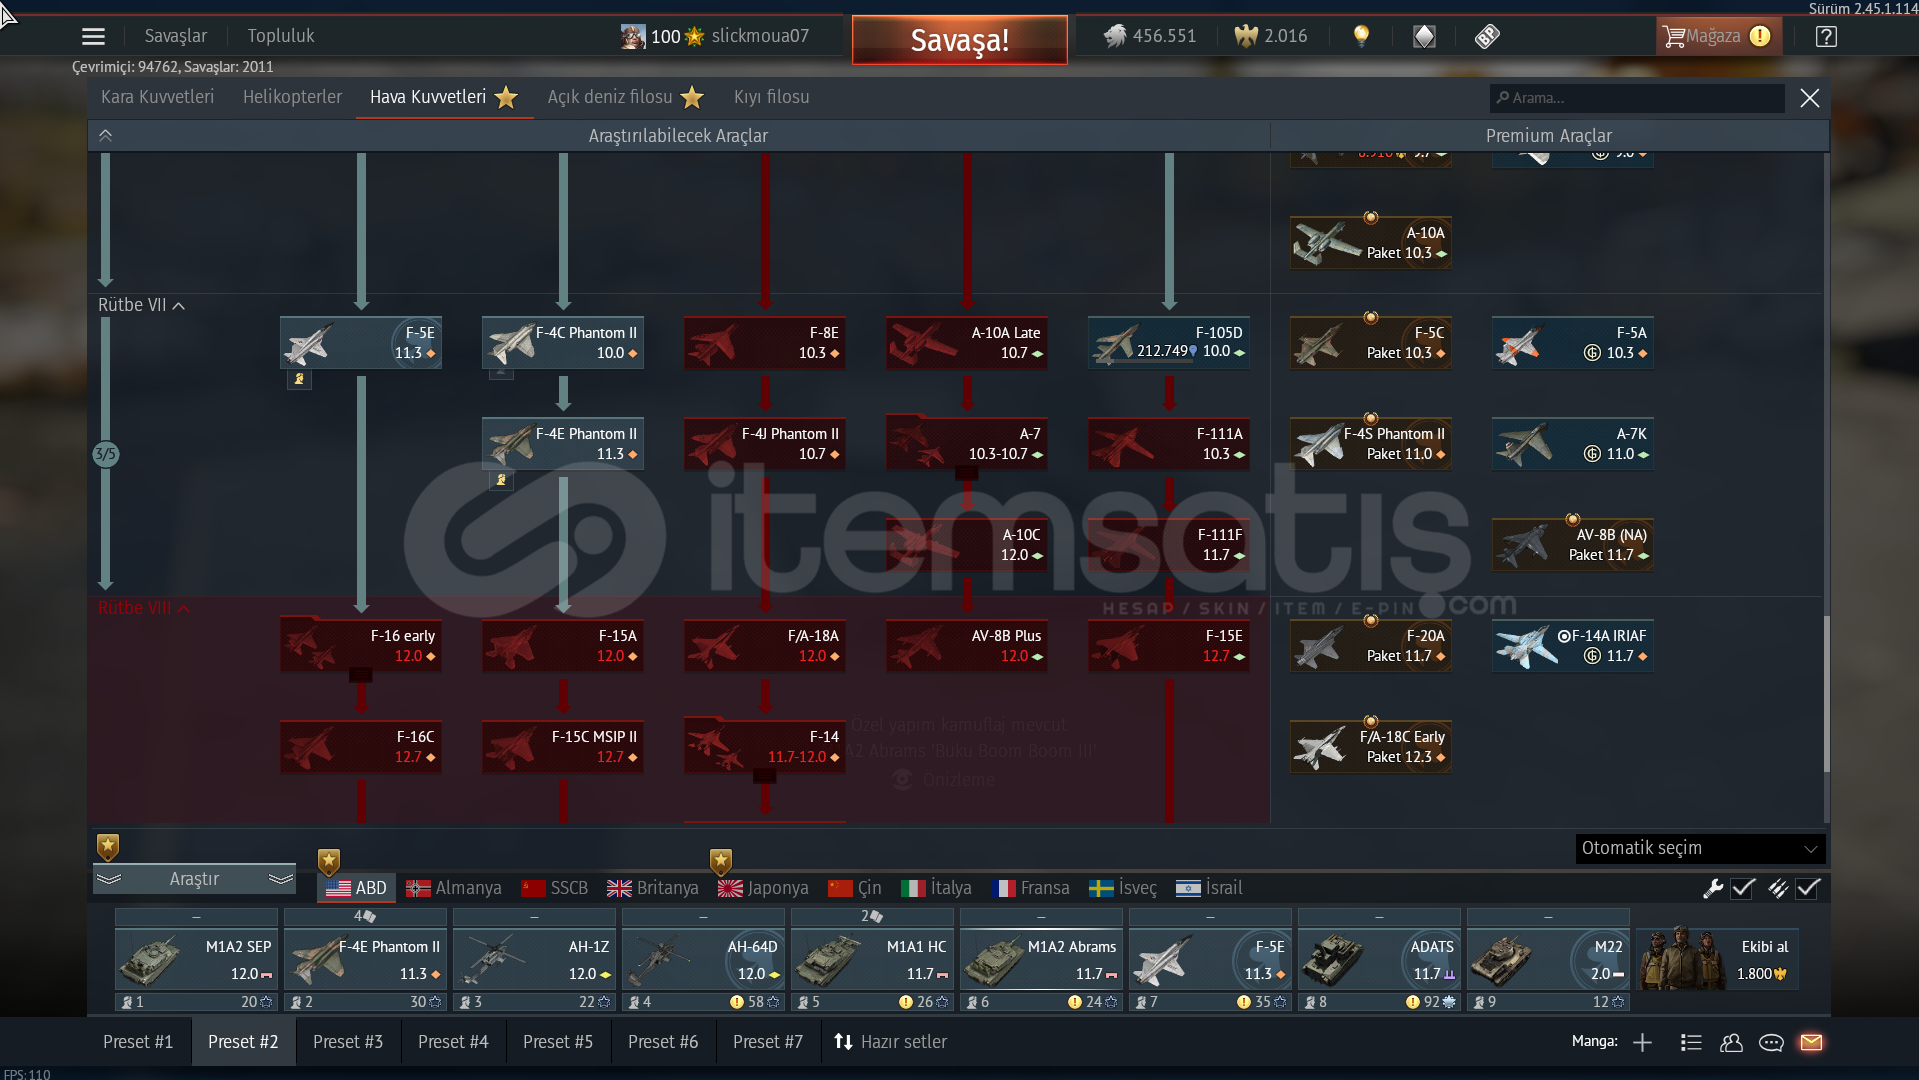The width and height of the screenshot is (1919, 1080).
Task: Open the mail envelope icon
Action: (x=1811, y=1042)
